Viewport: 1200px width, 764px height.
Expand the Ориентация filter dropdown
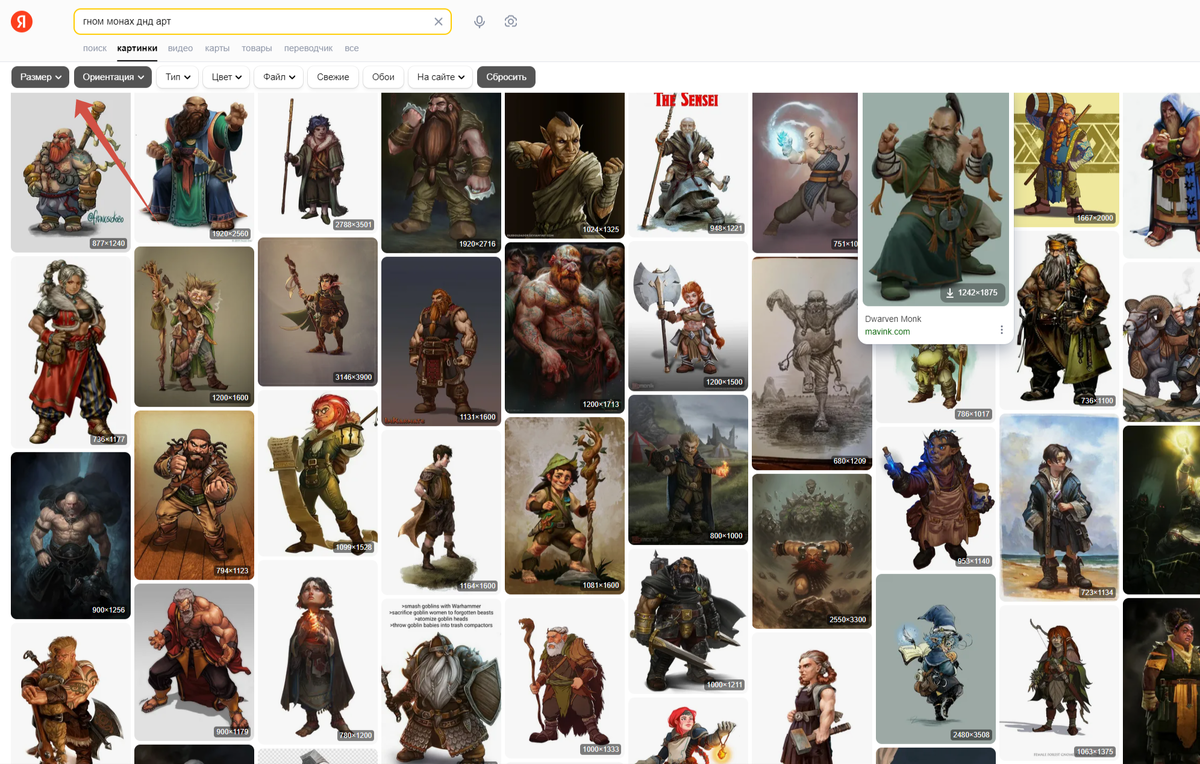(113, 77)
